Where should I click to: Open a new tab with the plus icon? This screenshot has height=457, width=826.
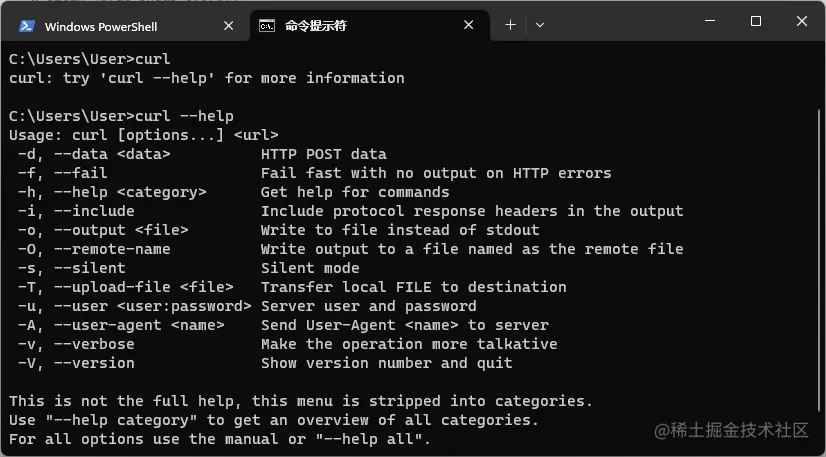[x=510, y=25]
